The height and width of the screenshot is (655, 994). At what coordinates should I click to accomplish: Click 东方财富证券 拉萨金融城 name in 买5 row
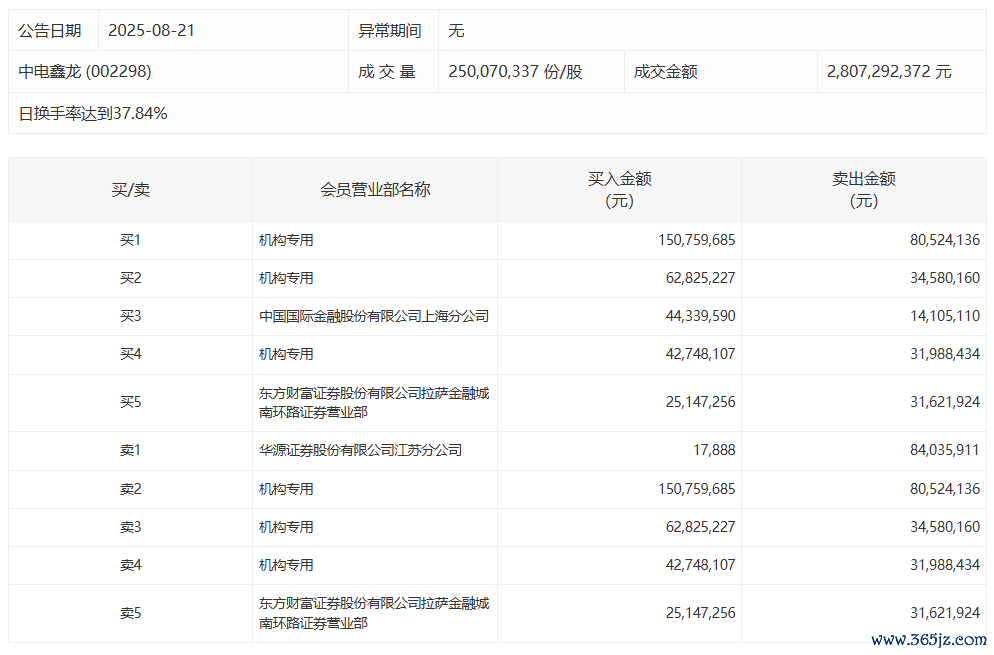pos(374,403)
